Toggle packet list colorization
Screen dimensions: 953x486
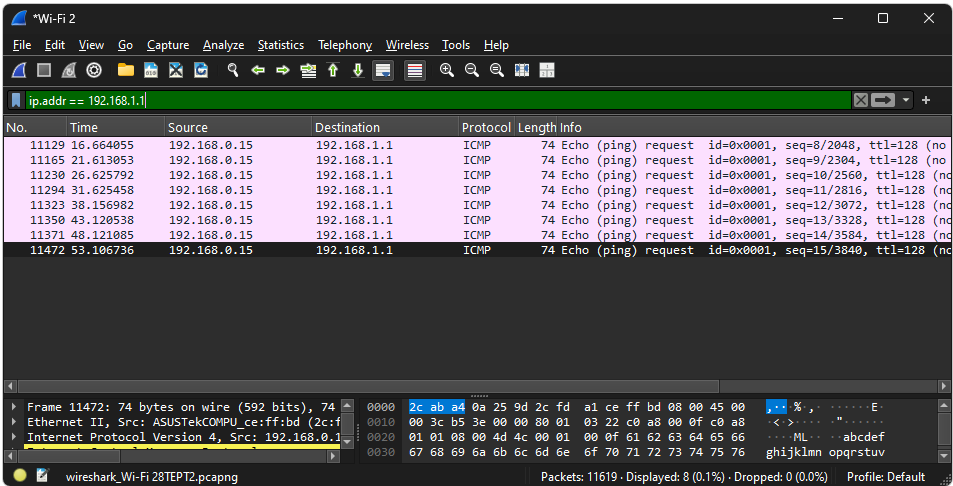point(414,70)
